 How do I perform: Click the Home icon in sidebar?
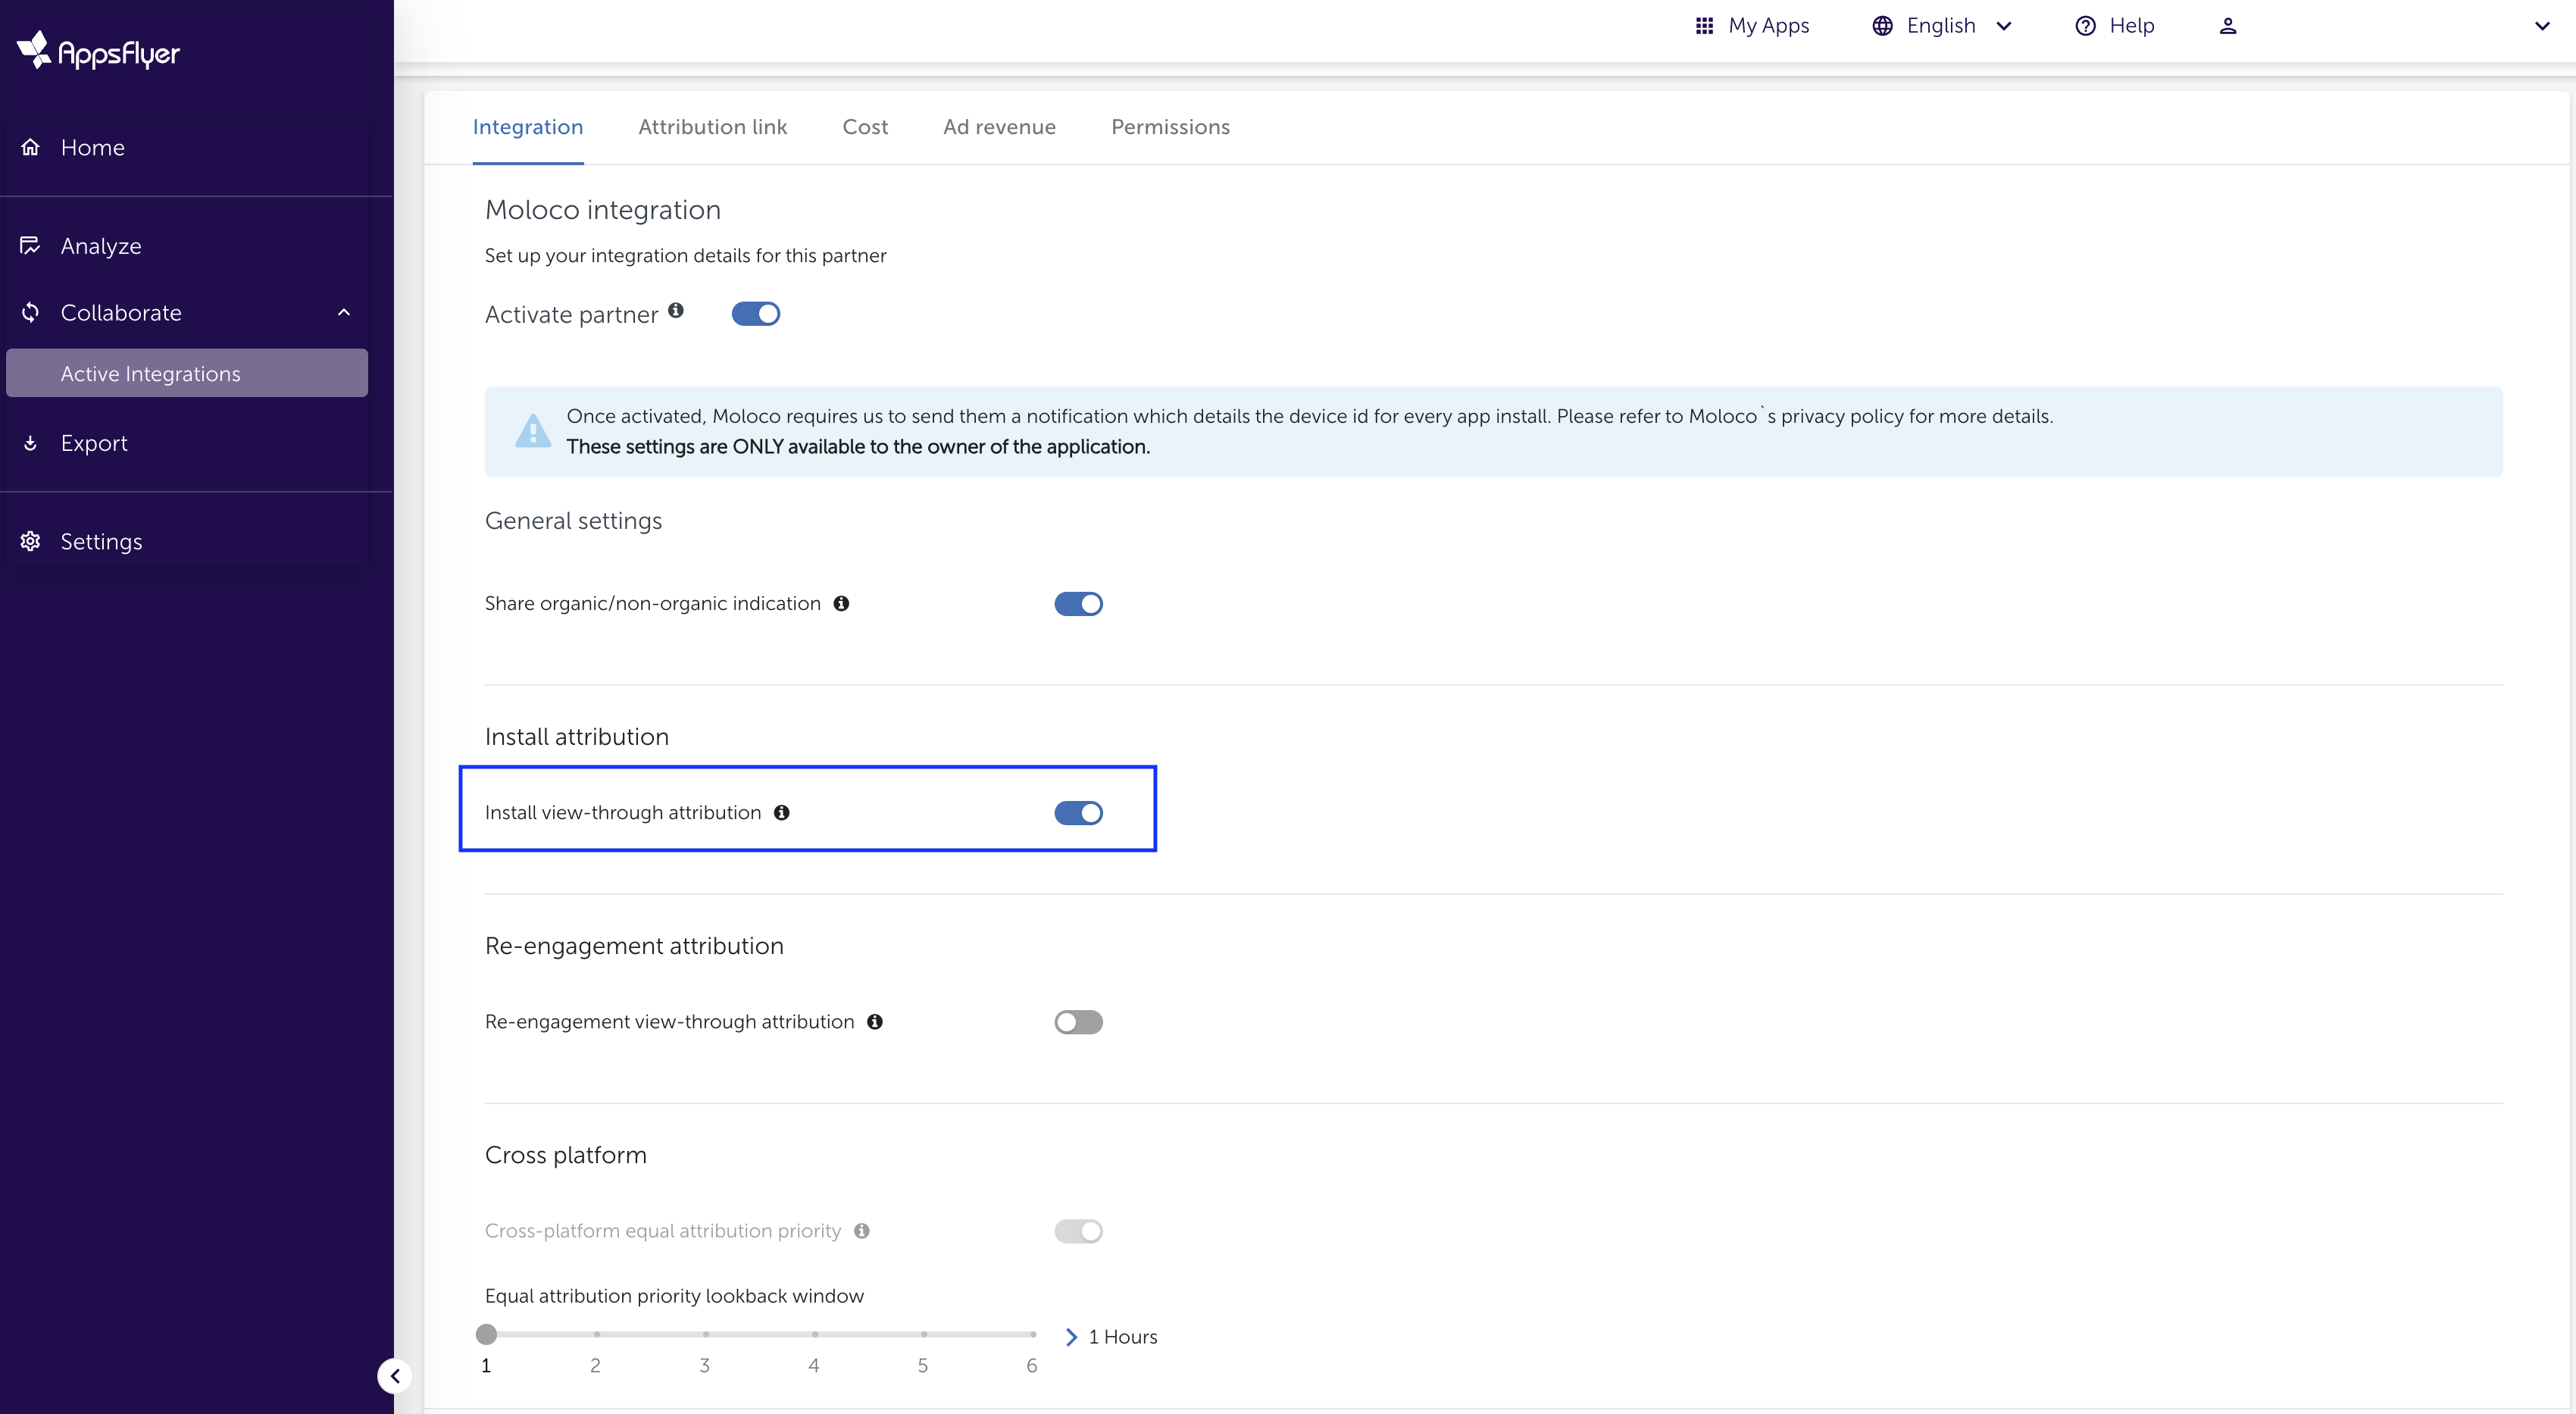(x=31, y=147)
